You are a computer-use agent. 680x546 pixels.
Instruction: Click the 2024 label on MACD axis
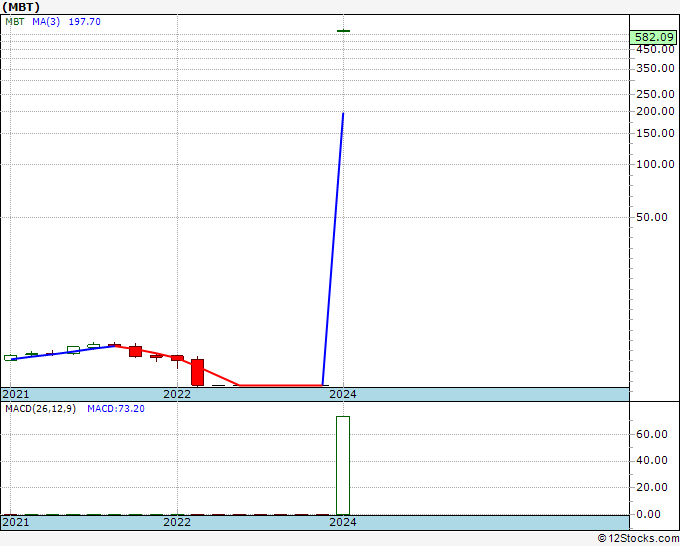click(343, 522)
